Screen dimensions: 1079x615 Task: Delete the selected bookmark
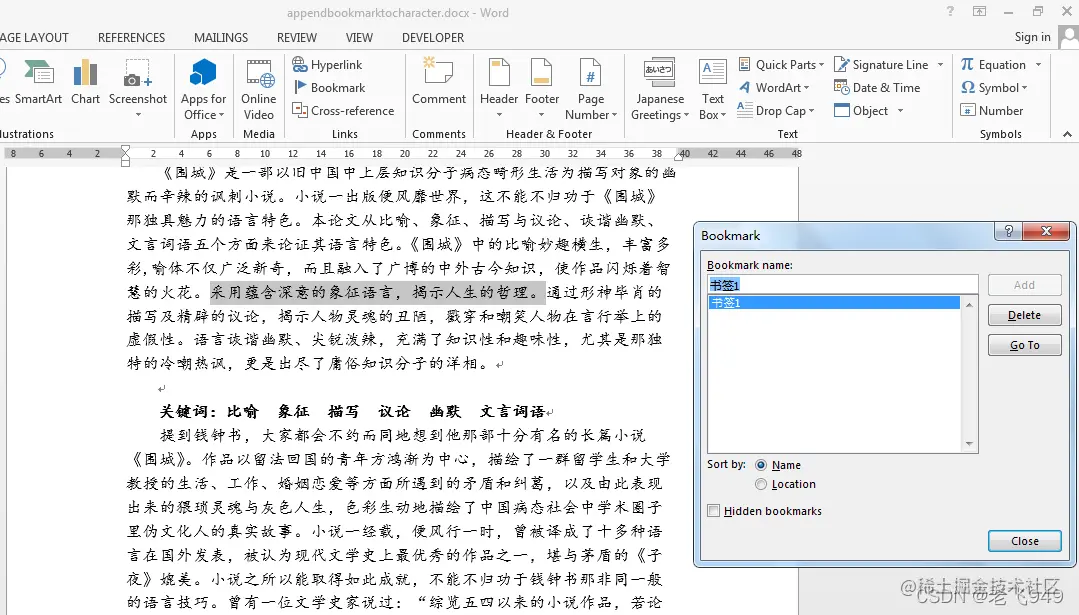1024,314
